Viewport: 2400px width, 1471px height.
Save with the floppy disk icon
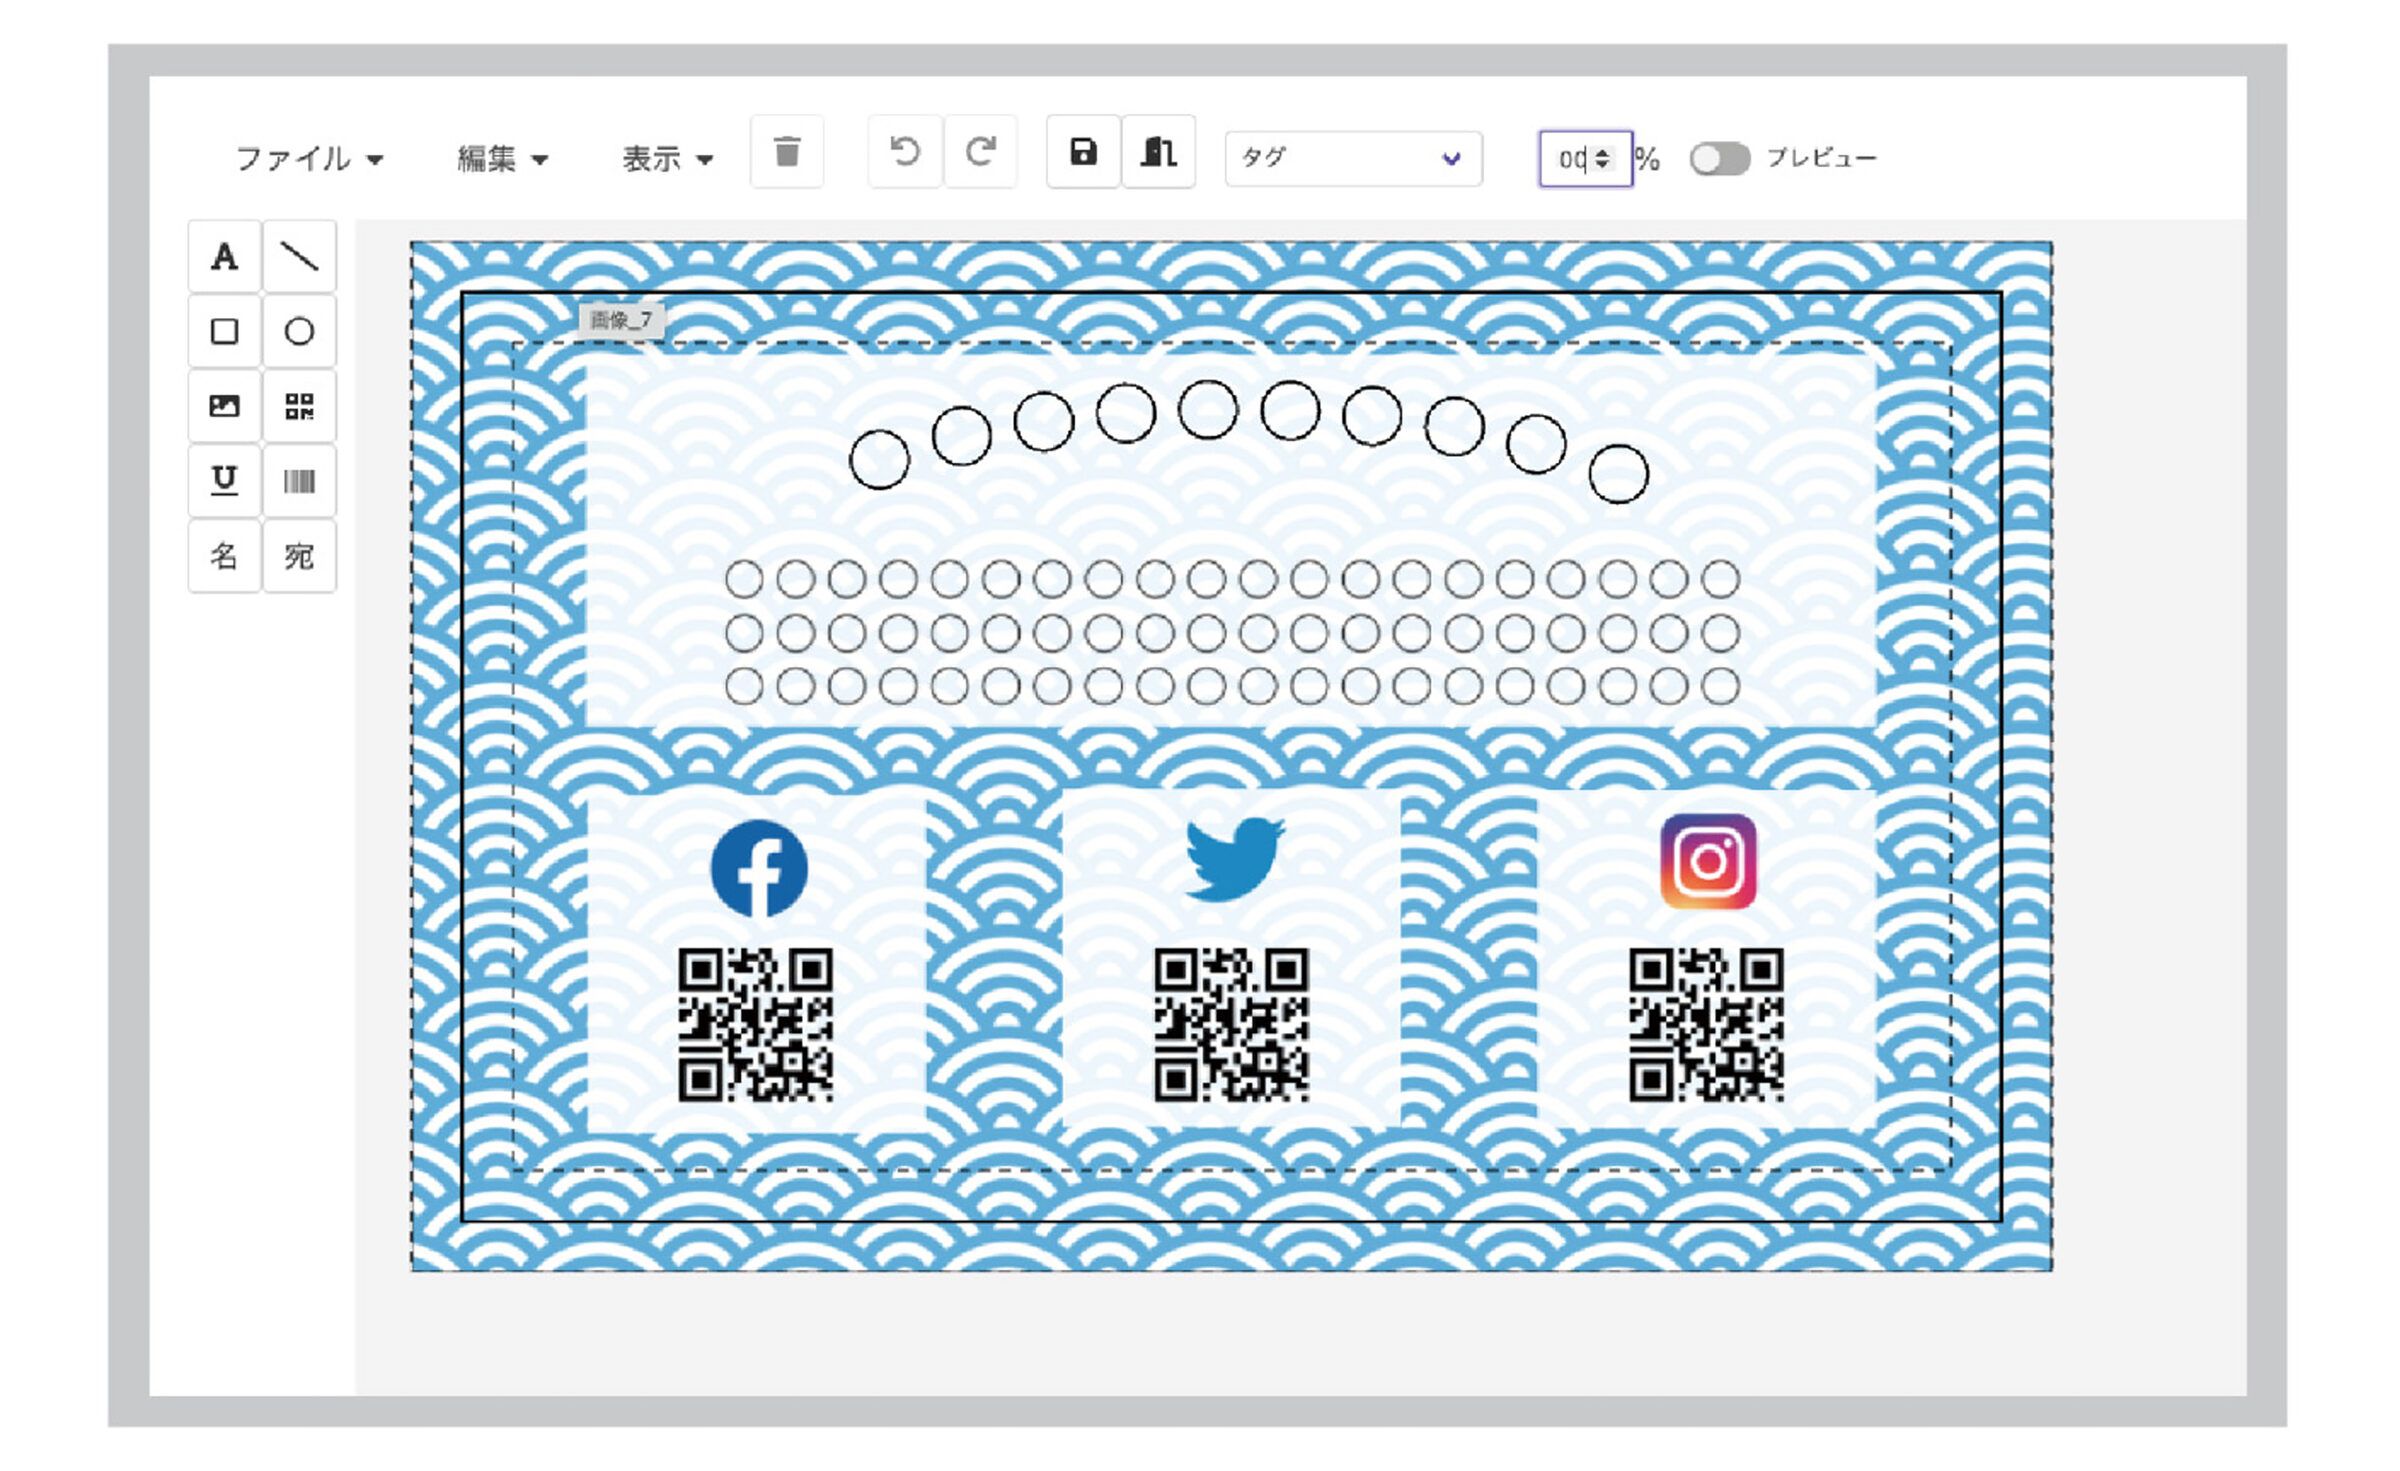[1083, 152]
